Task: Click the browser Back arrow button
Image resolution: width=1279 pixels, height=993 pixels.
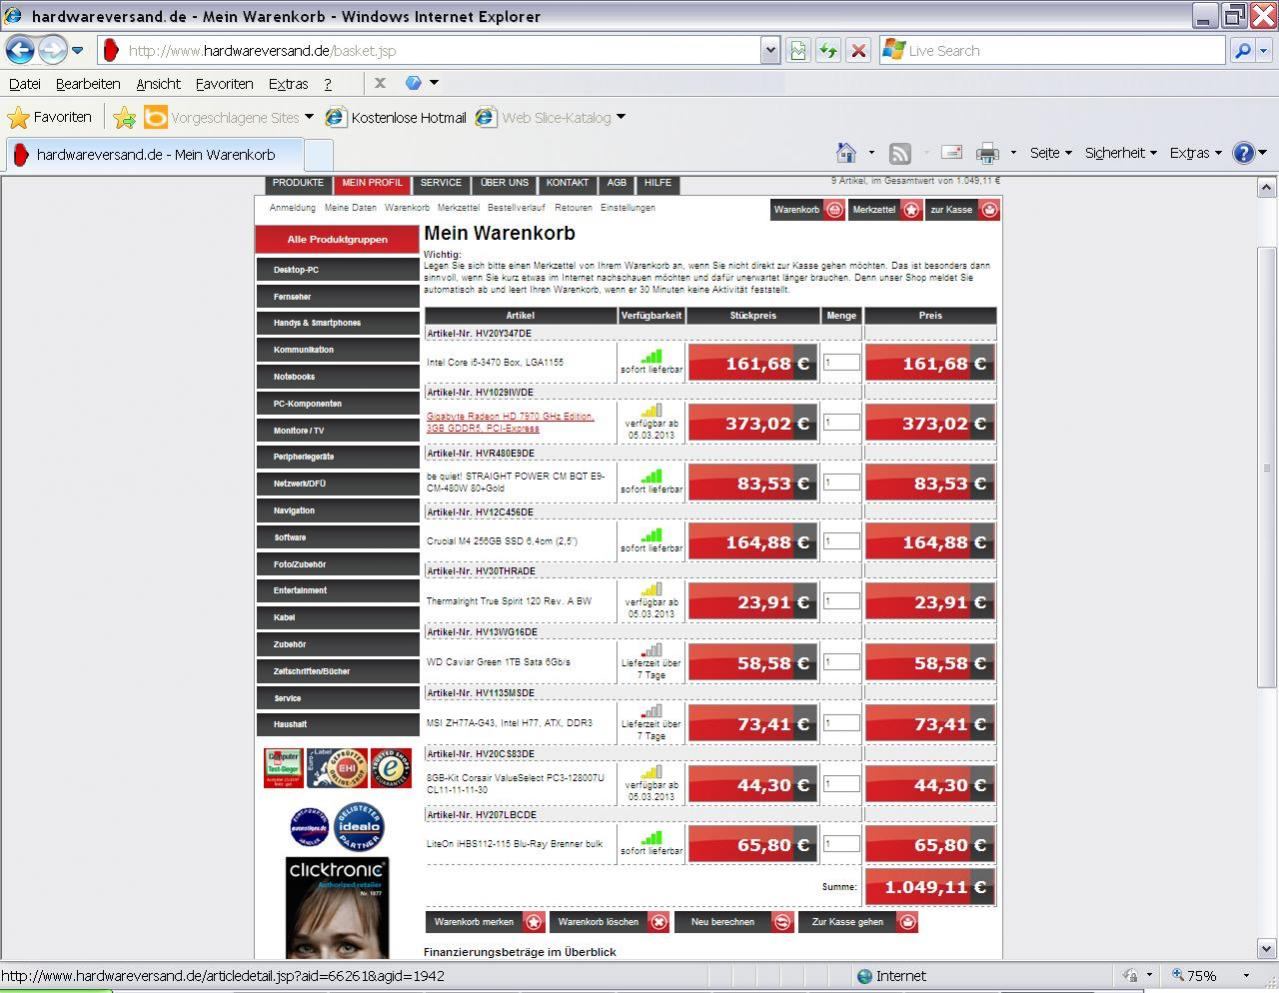Action: click(20, 50)
